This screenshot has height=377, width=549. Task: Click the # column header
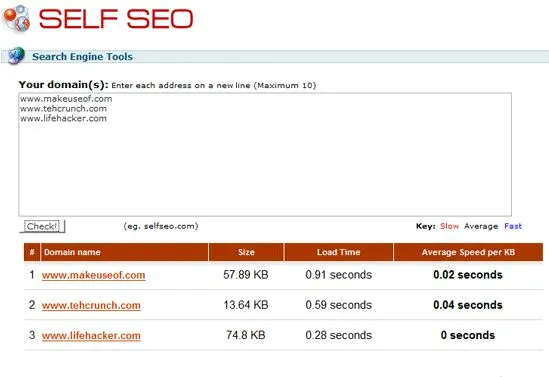coord(32,252)
